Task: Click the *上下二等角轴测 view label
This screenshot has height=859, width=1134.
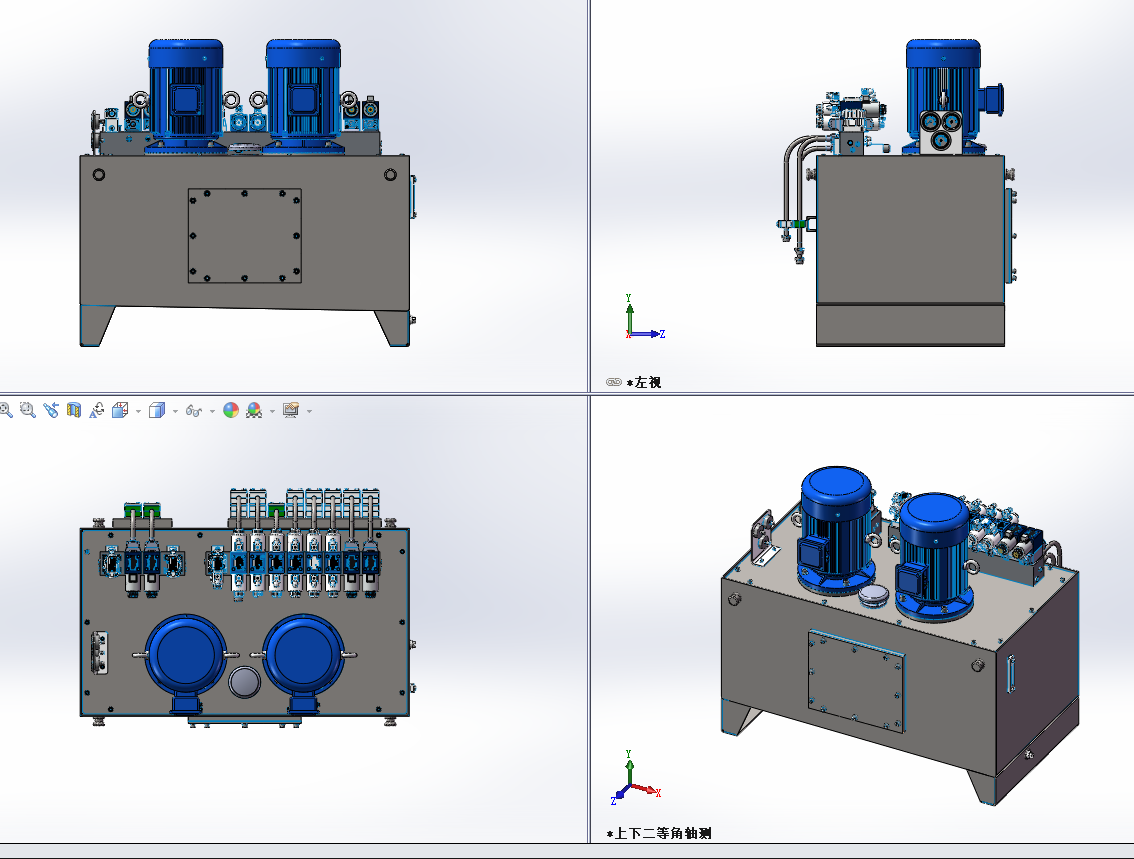Action: pyautogui.click(x=660, y=833)
